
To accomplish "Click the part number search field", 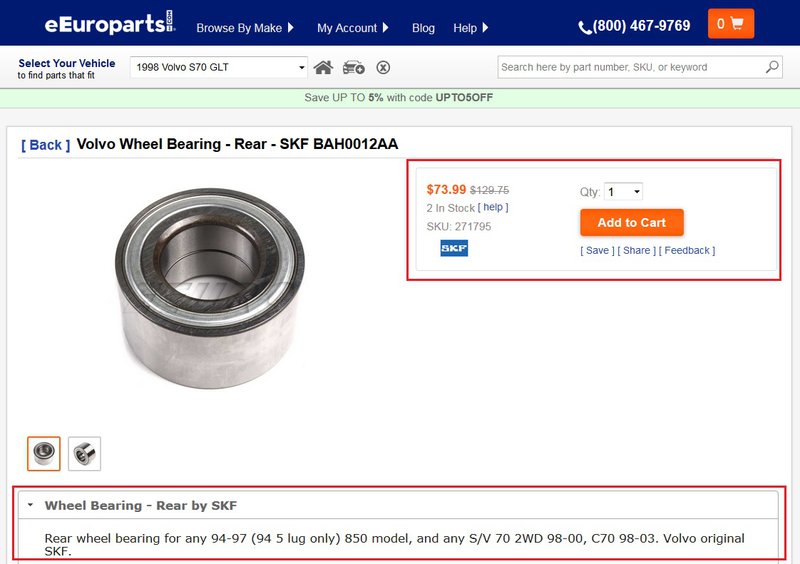I will tap(631, 67).
